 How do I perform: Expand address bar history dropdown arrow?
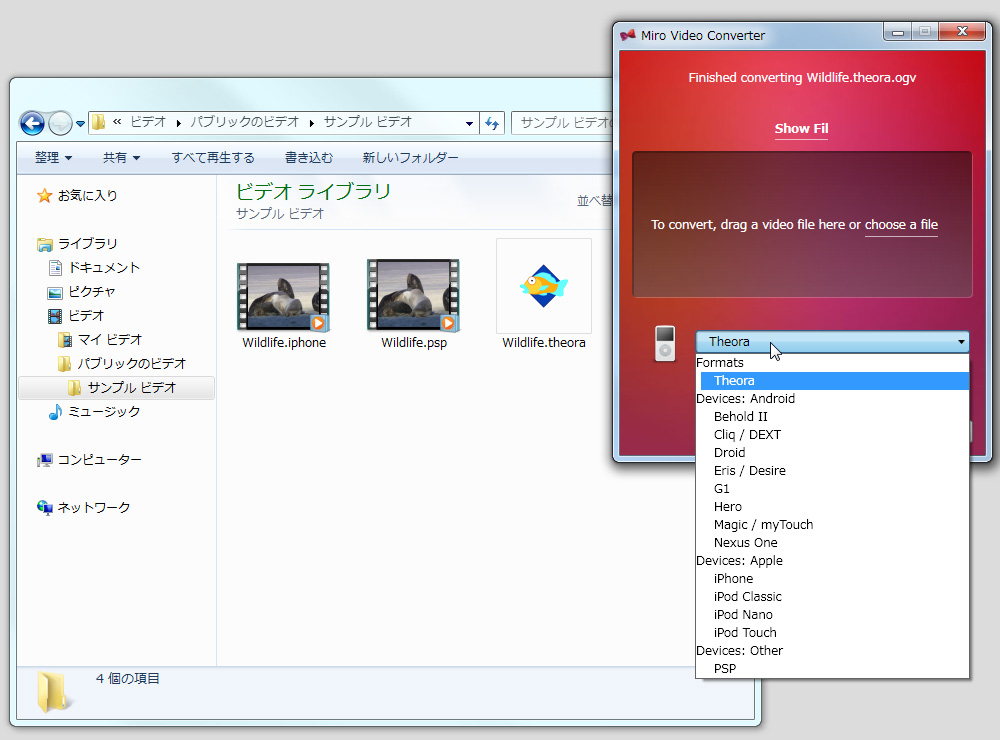pyautogui.click(x=469, y=123)
